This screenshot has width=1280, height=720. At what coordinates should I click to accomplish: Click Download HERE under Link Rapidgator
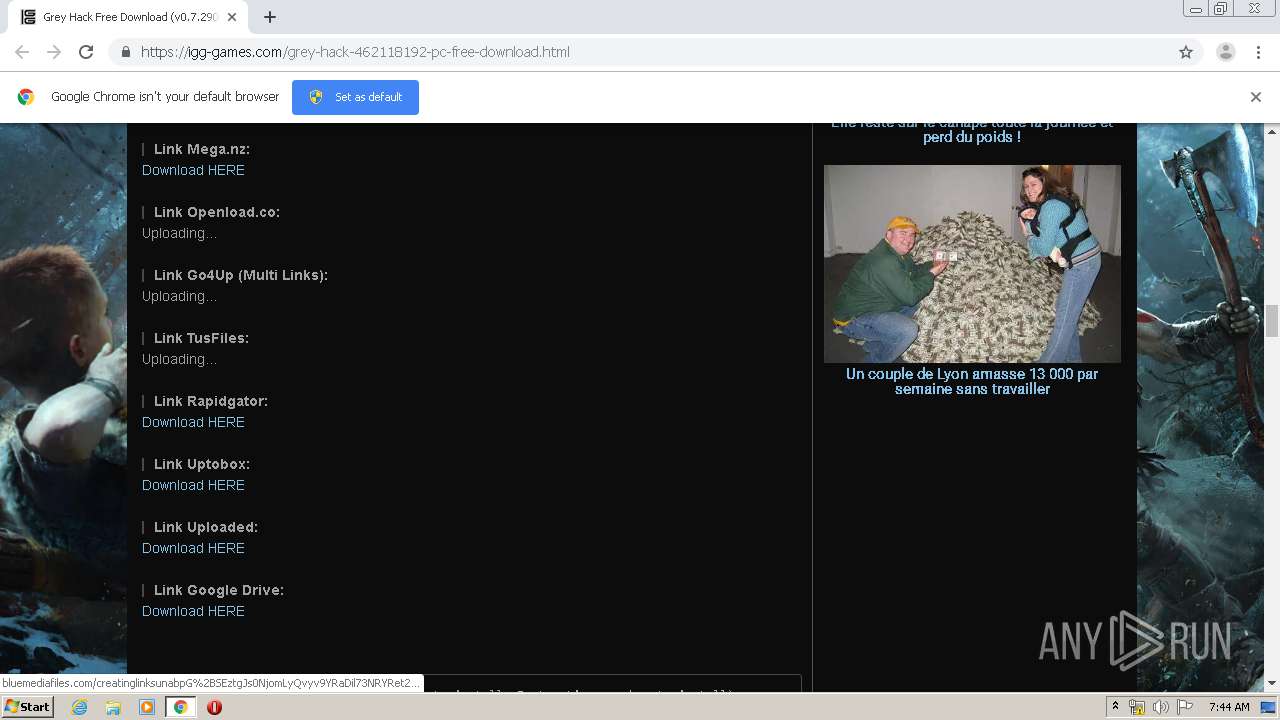pyautogui.click(x=193, y=422)
